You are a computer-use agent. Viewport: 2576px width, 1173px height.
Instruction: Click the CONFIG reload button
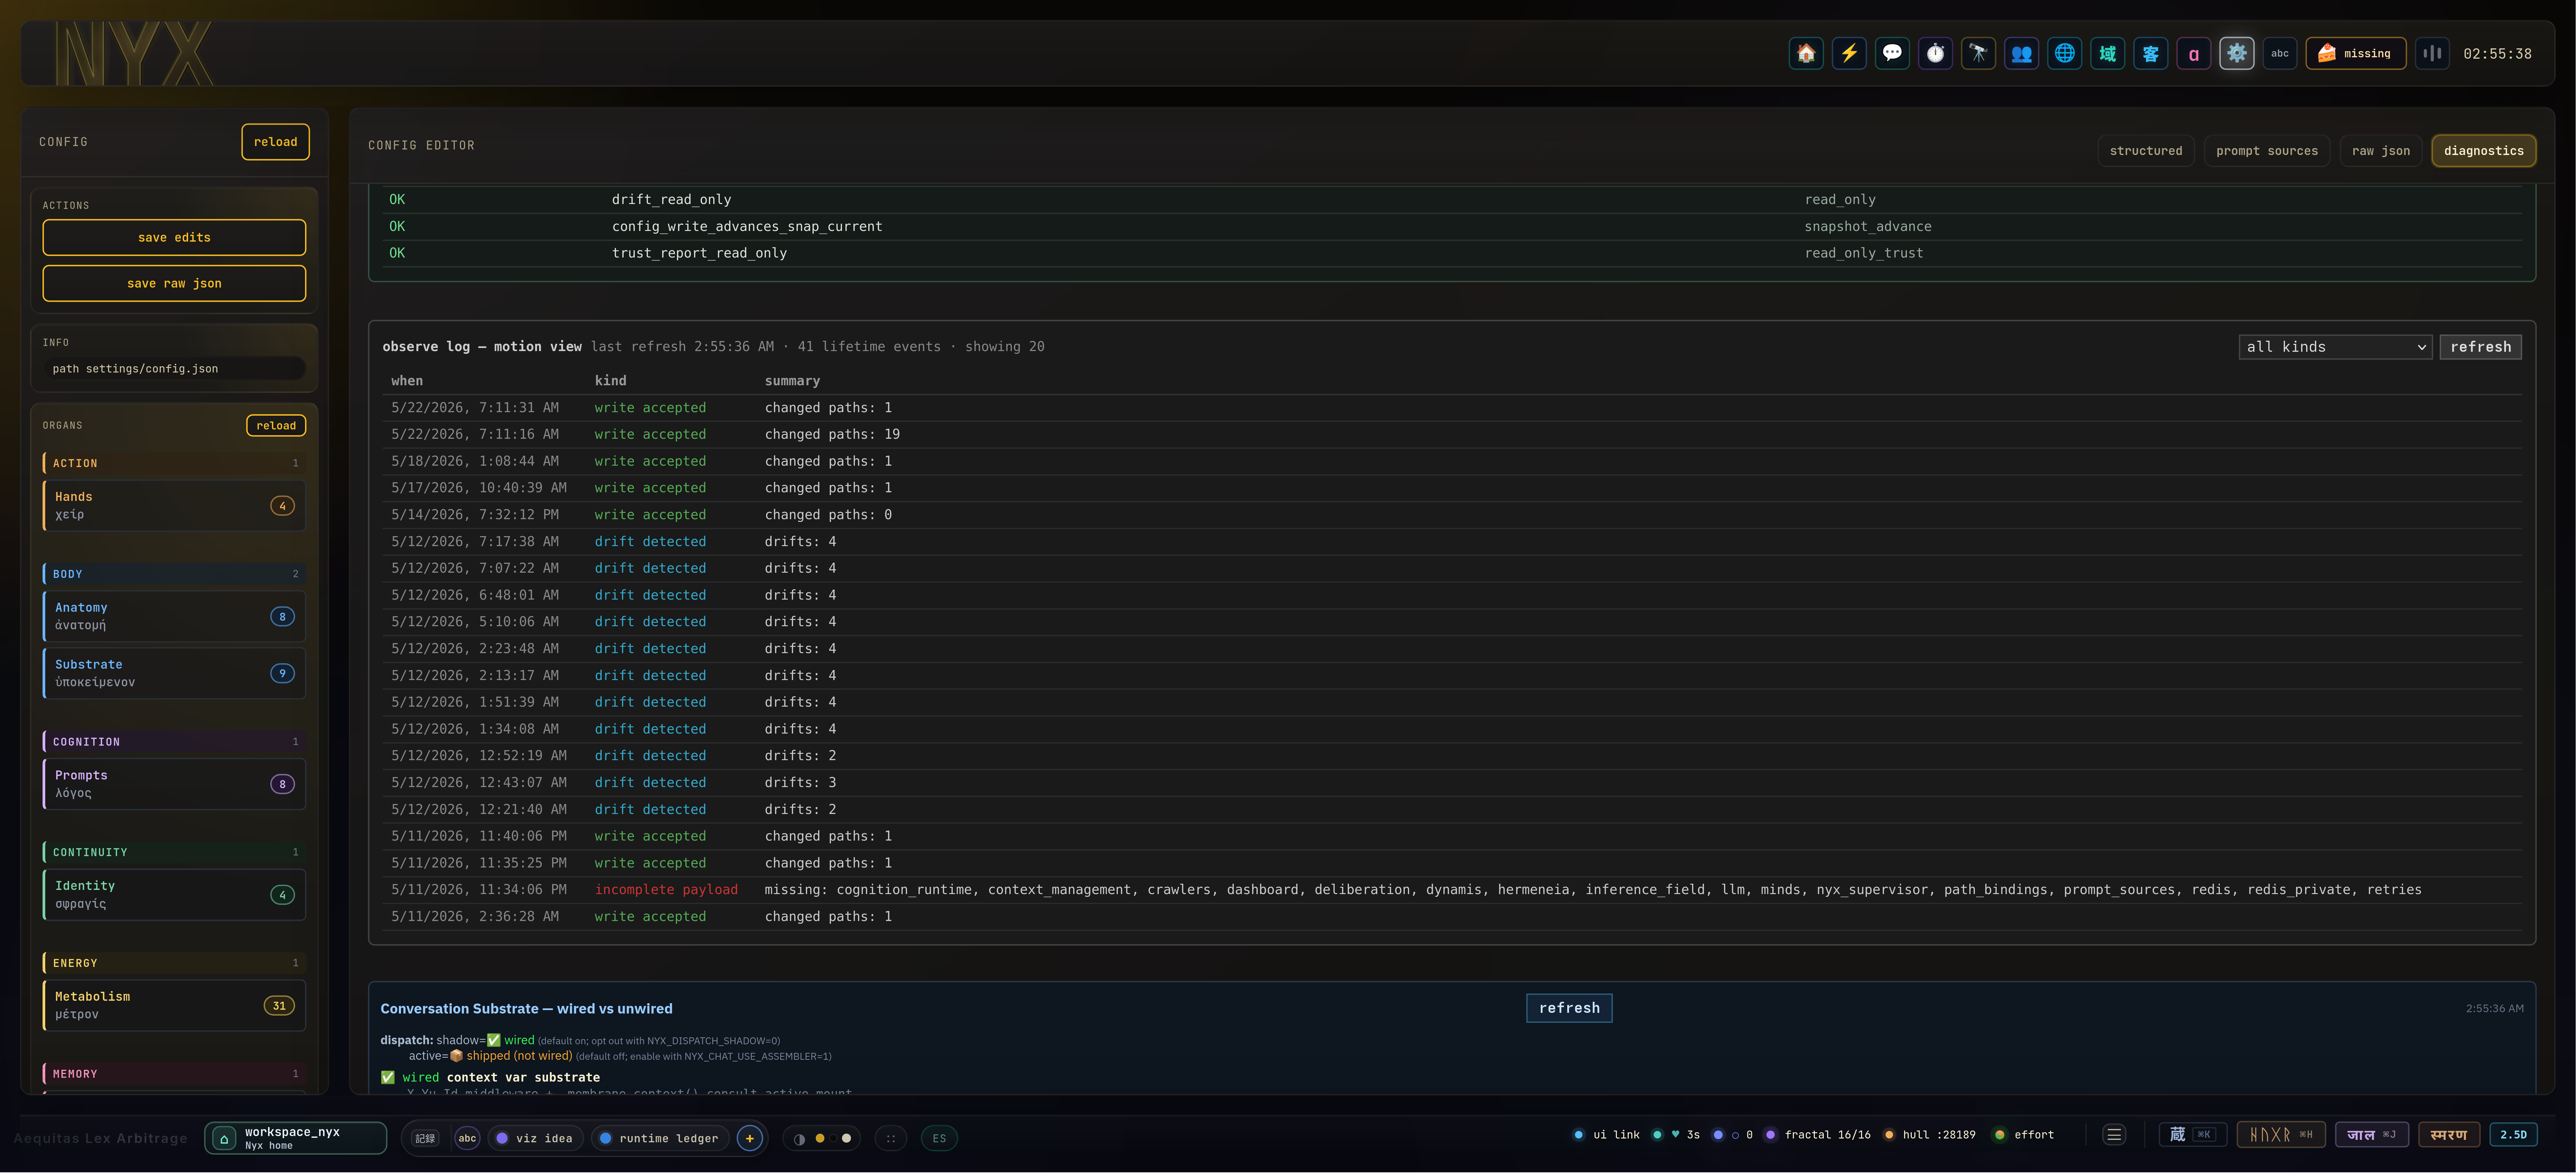pos(275,142)
